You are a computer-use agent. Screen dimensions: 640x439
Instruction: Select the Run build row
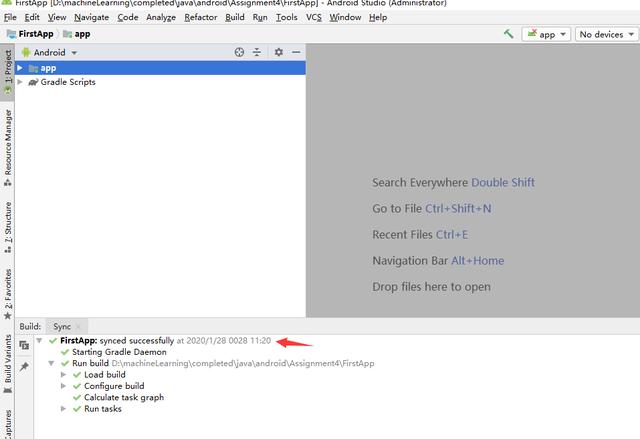[217, 364]
